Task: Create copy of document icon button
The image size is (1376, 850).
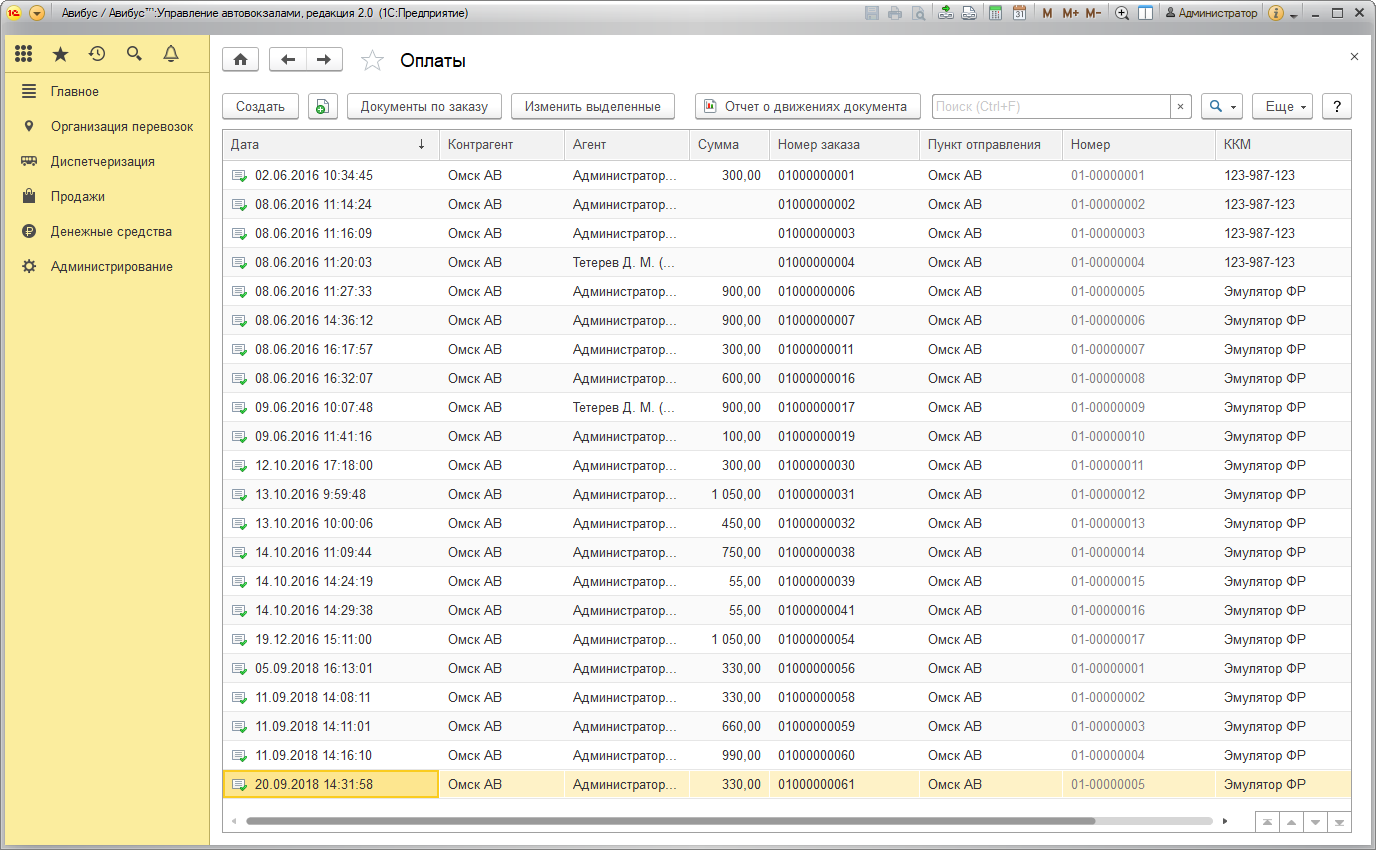Action: (x=322, y=107)
